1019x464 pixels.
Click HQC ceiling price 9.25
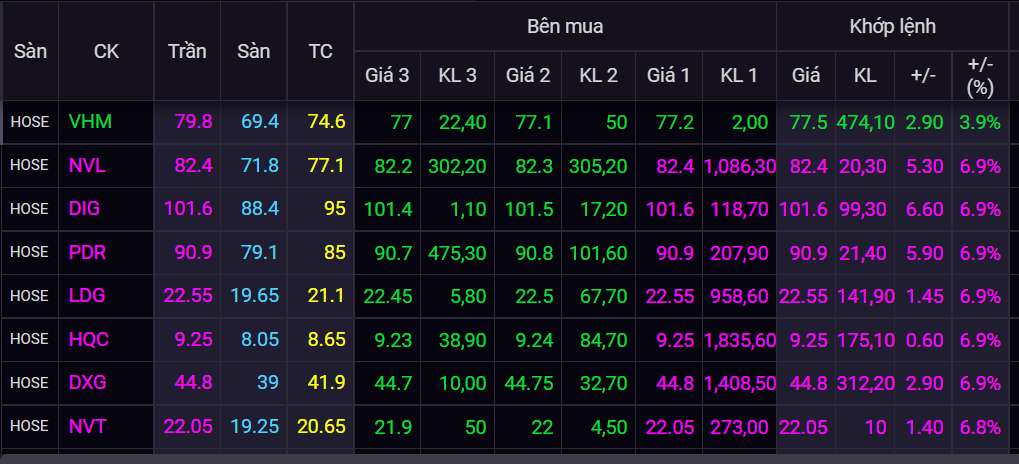[194, 339]
